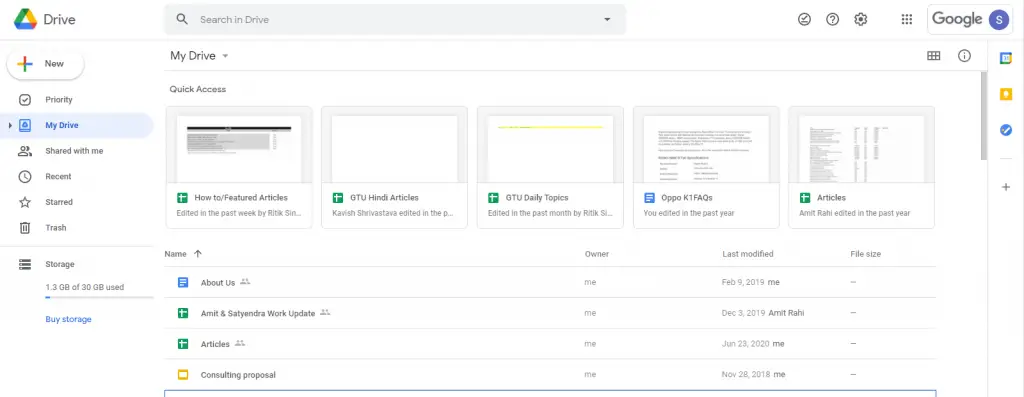Image resolution: width=1024 pixels, height=397 pixels.
Task: Select the Articles spreadsheet row in the list
Action: tap(550, 344)
